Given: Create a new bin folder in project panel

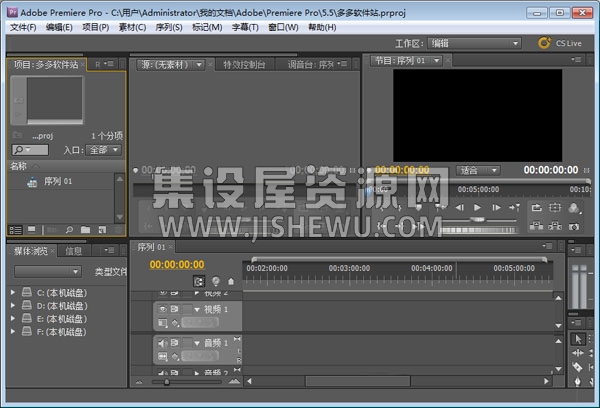Looking at the screenshot, I should pos(86,230).
